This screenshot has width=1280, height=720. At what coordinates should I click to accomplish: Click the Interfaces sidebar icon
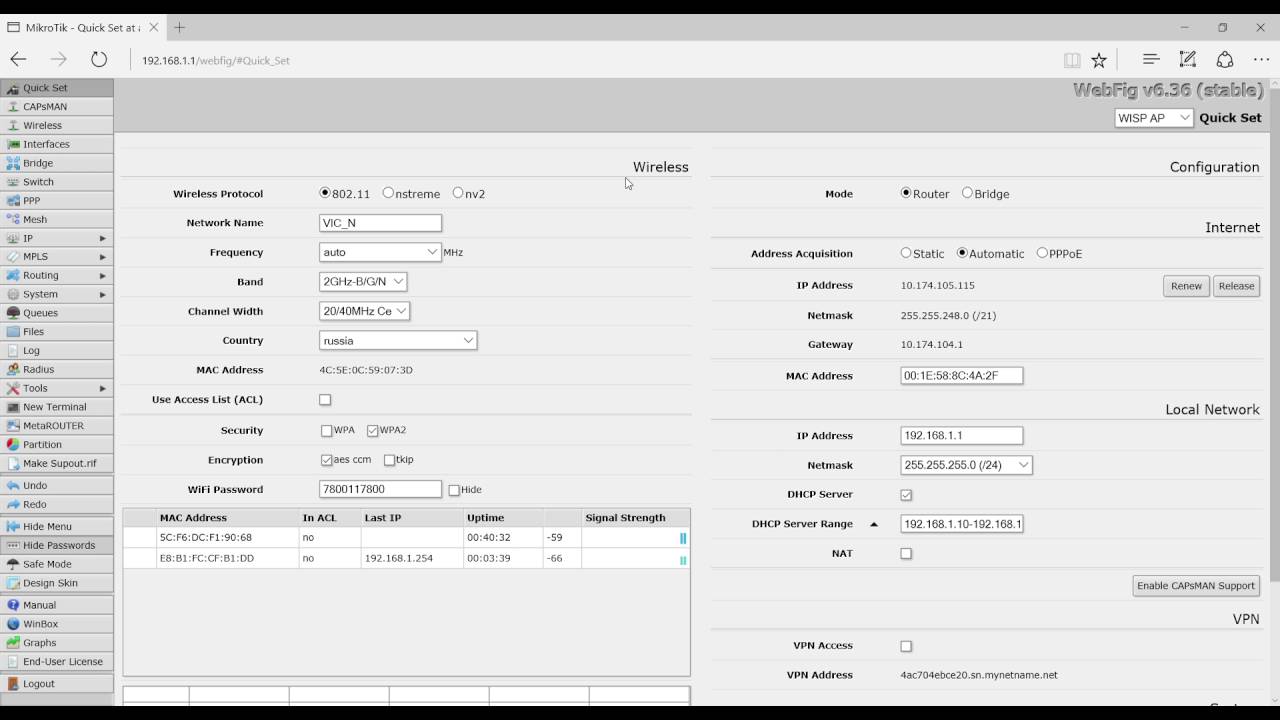point(13,144)
